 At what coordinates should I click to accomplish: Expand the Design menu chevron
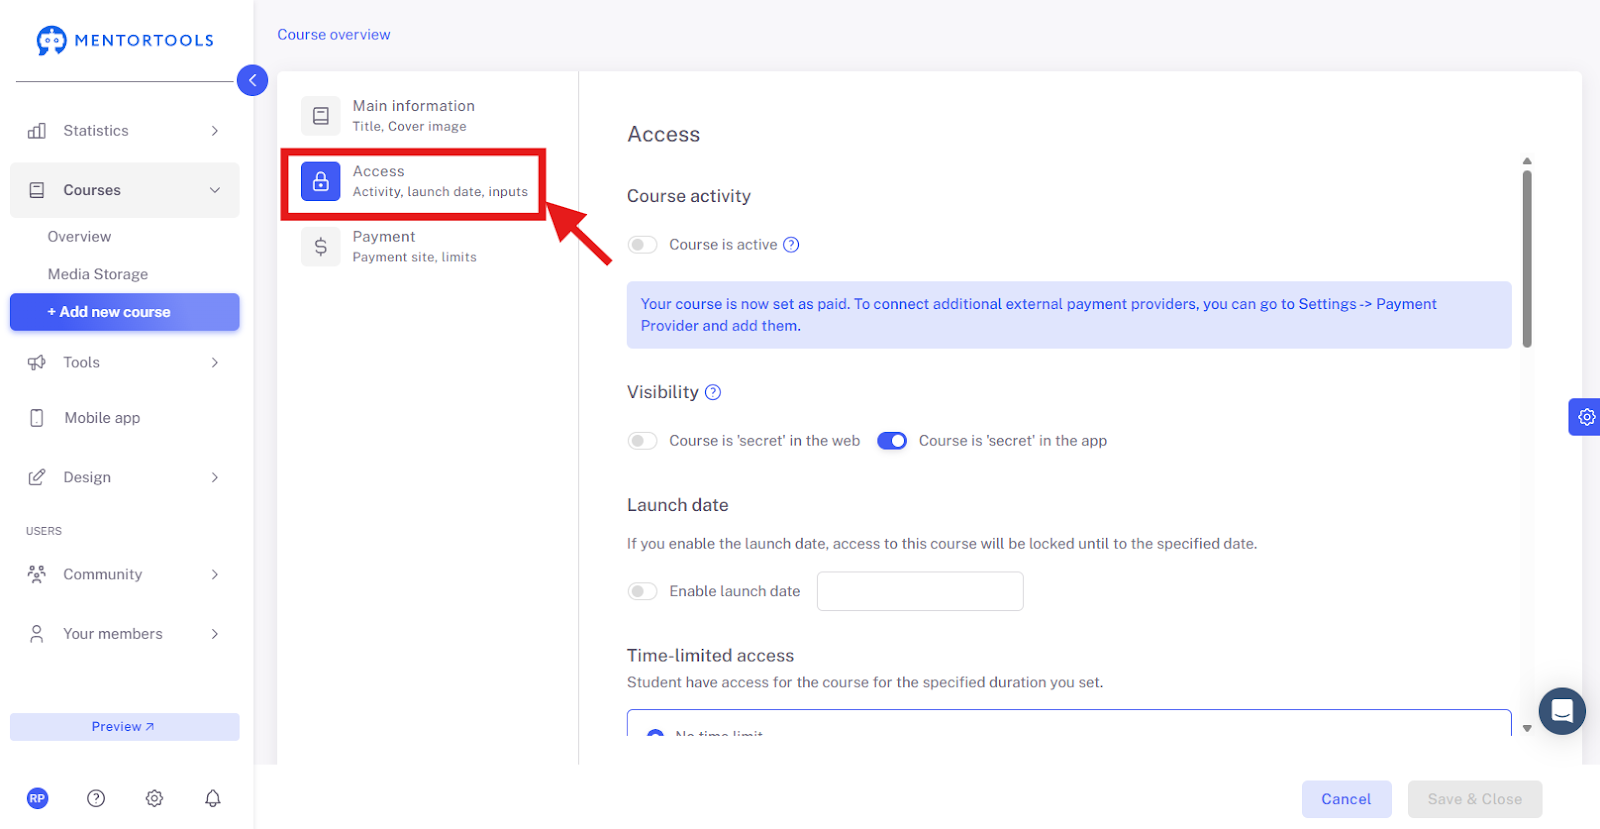(x=214, y=477)
